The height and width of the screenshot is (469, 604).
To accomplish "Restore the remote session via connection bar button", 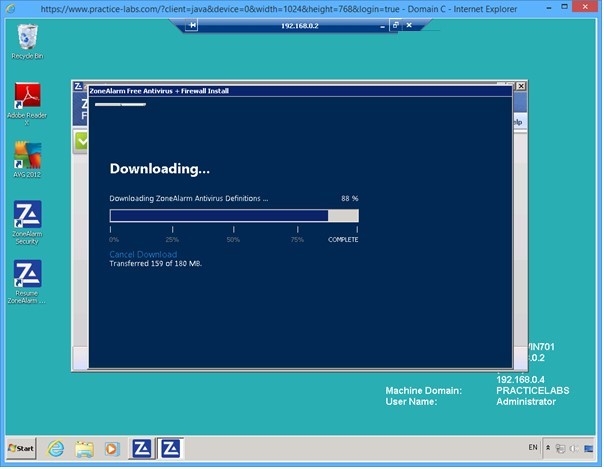I will tap(395, 25).
